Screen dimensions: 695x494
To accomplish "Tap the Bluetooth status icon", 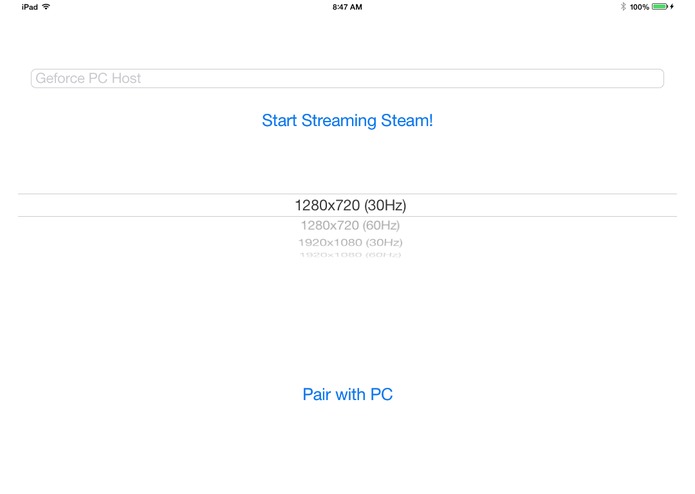I will coord(623,7).
